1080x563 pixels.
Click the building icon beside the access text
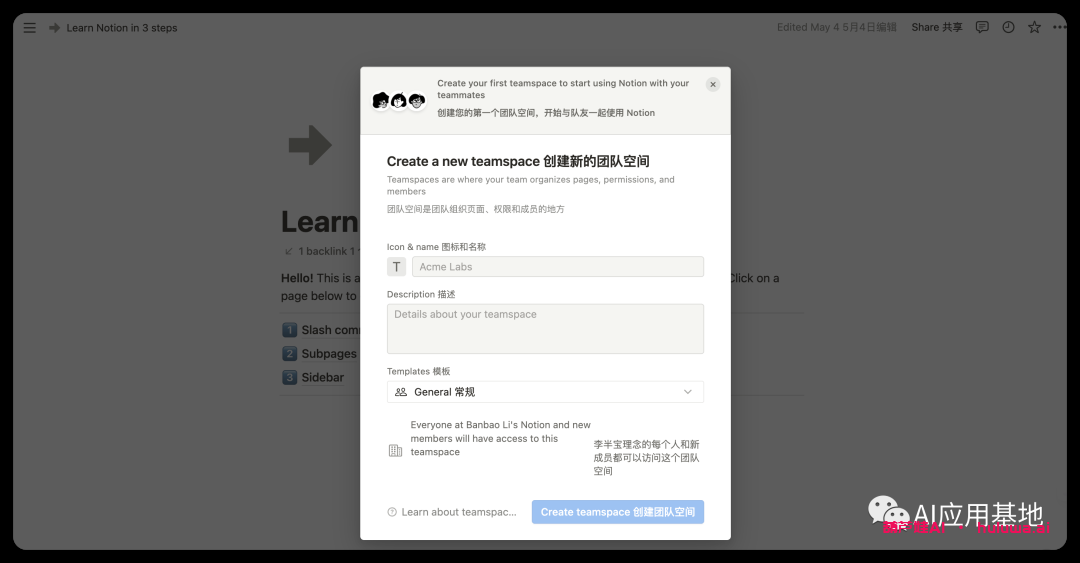pos(395,451)
